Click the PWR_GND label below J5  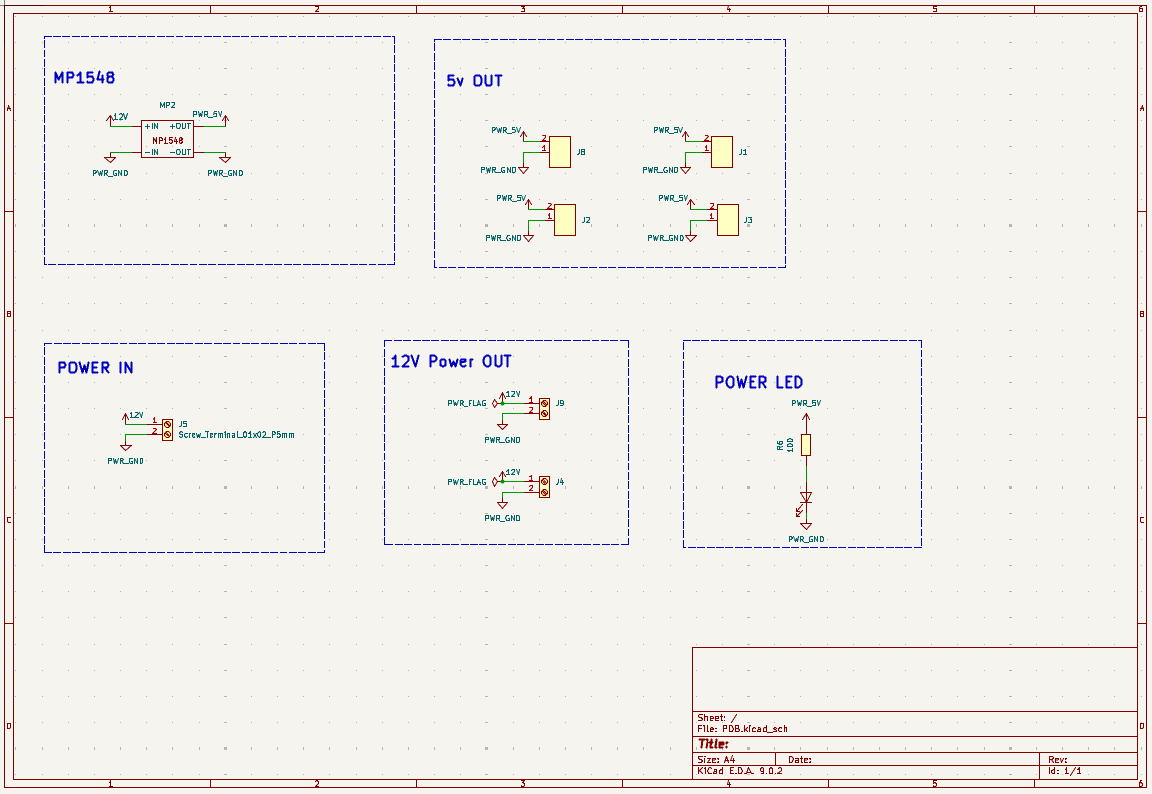pos(126,461)
